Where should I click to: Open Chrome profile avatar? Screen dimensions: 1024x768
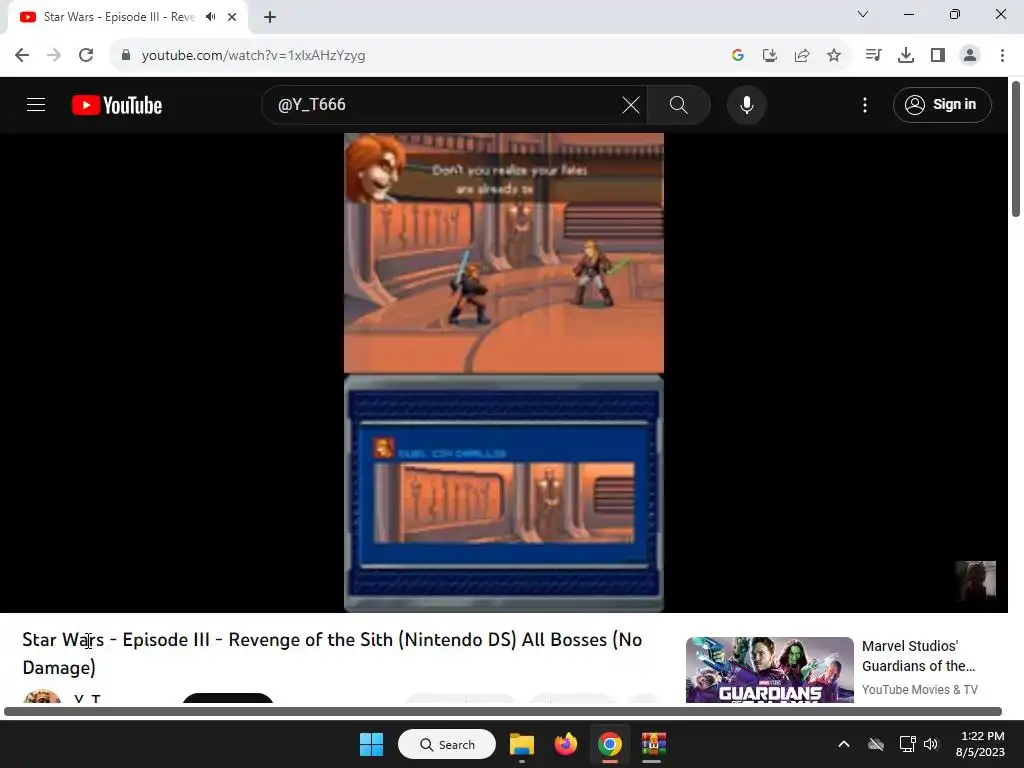click(x=970, y=56)
